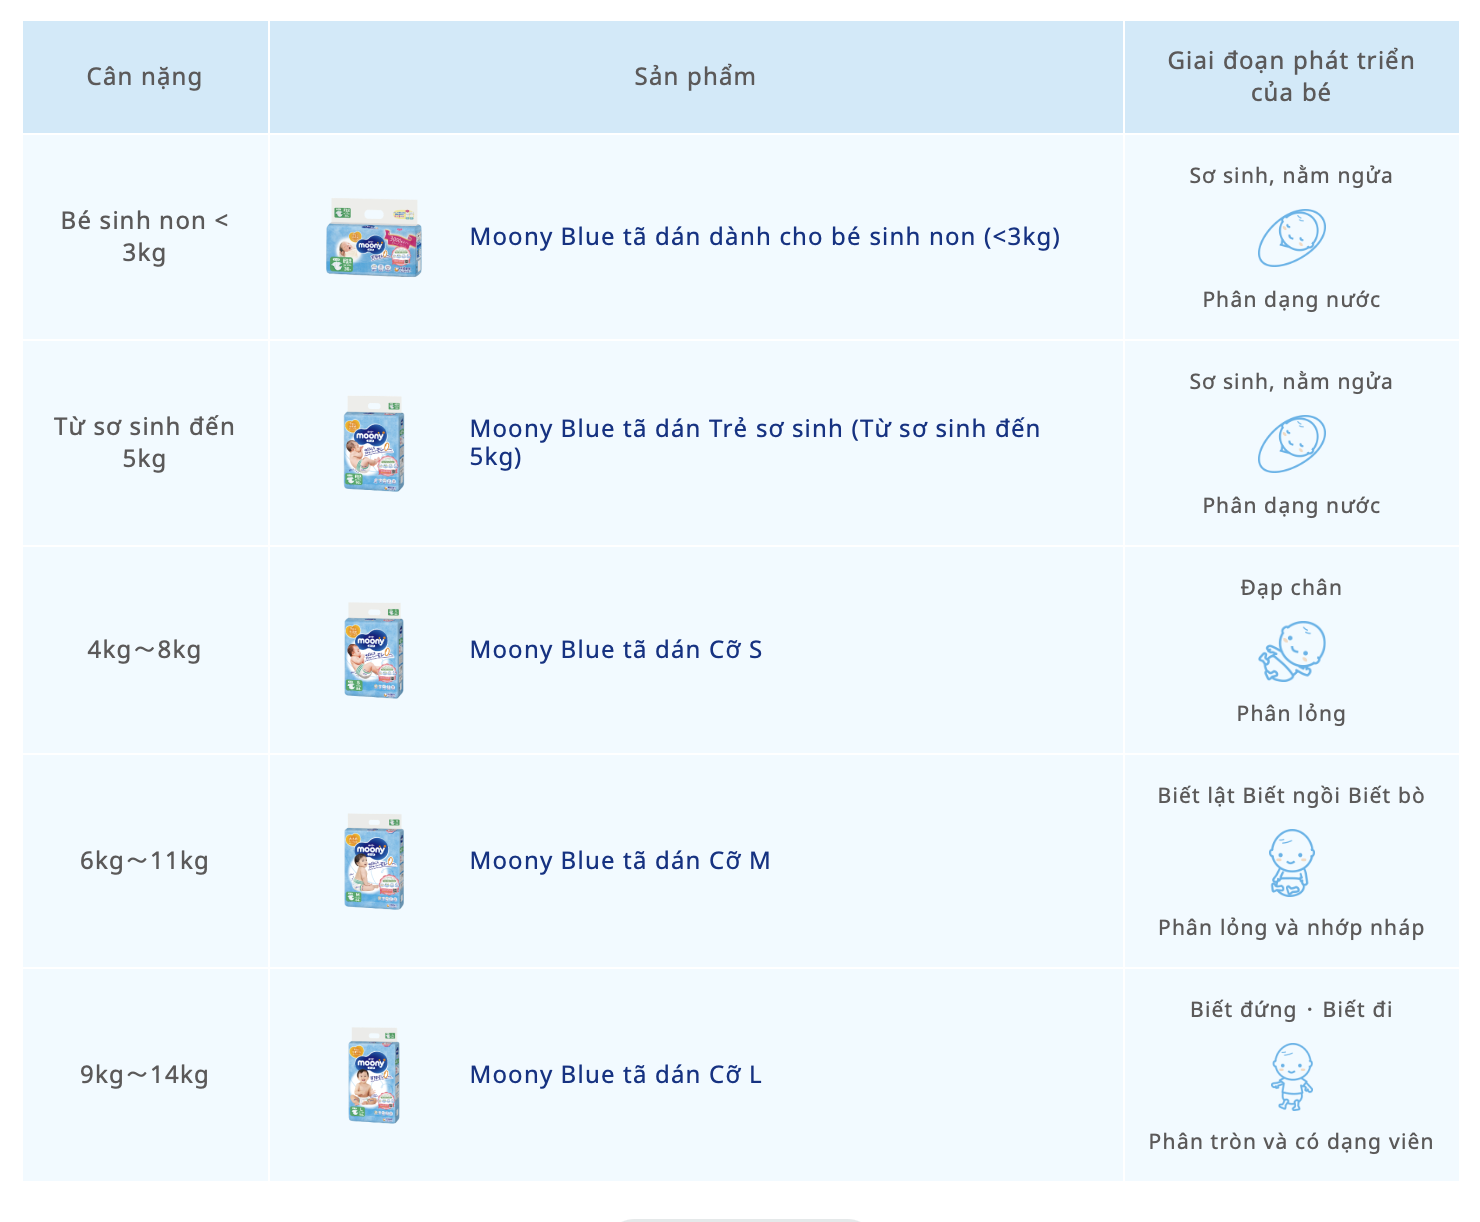Click the kicking baby icon under Đạp chân
The image size is (1480, 1222).
click(x=1291, y=651)
